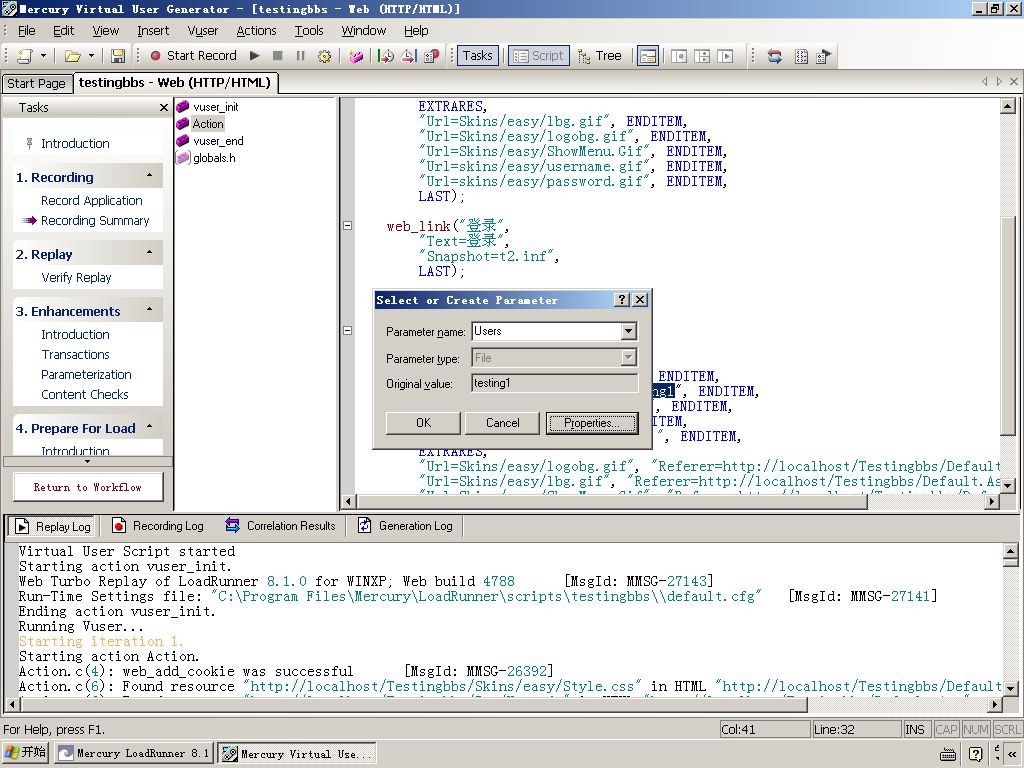
Task: Open dropdown arrow next to Open icon
Action: [91, 56]
